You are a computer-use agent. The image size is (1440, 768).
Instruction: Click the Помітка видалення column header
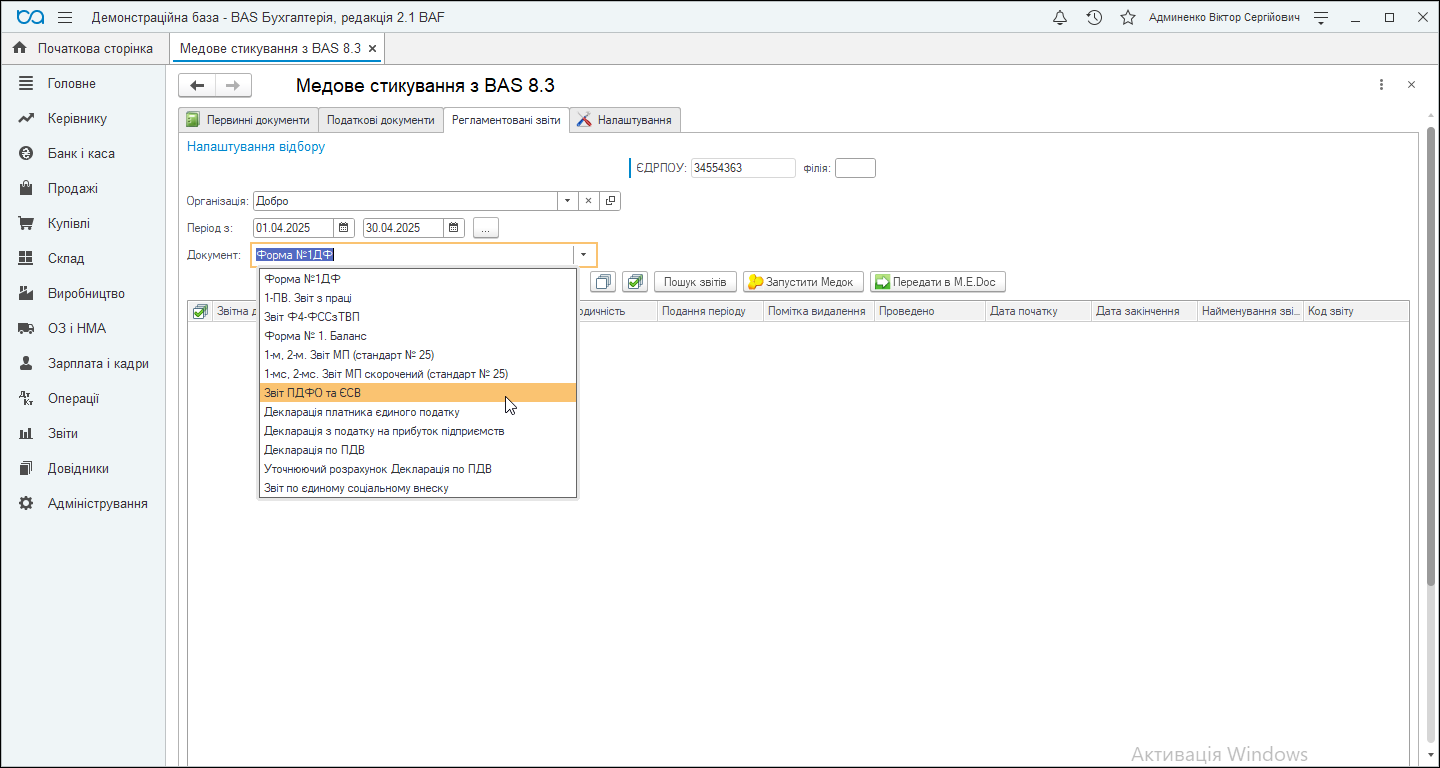pyautogui.click(x=819, y=311)
